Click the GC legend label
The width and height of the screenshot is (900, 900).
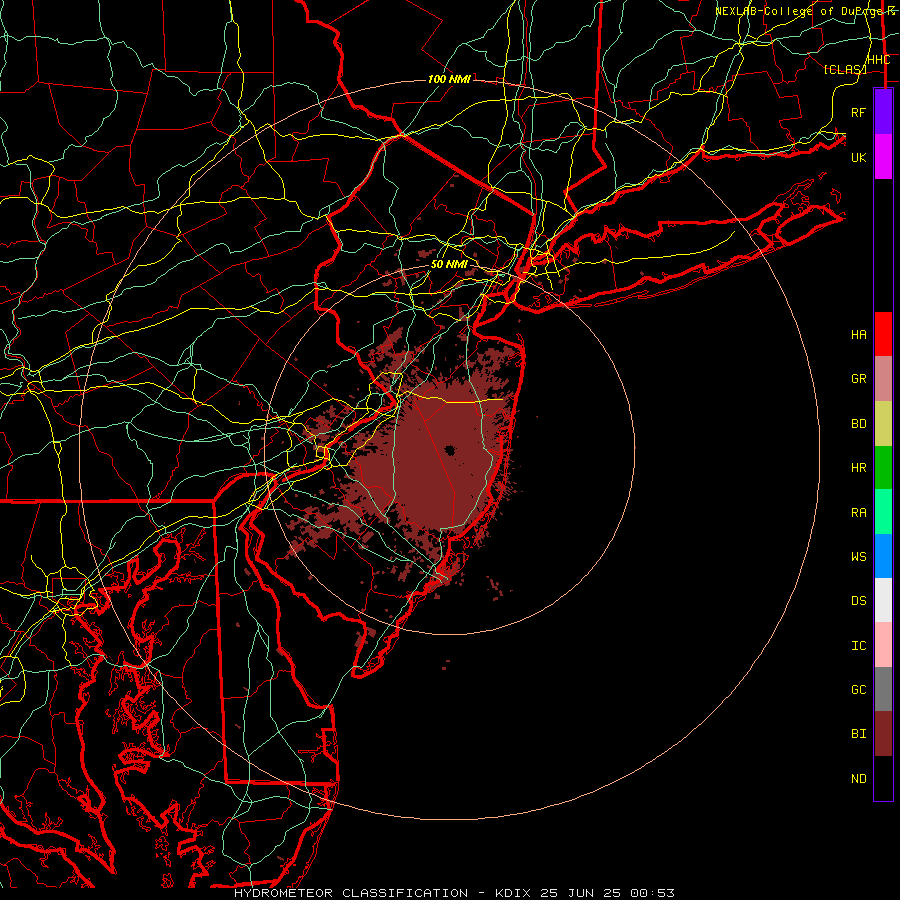(x=859, y=690)
